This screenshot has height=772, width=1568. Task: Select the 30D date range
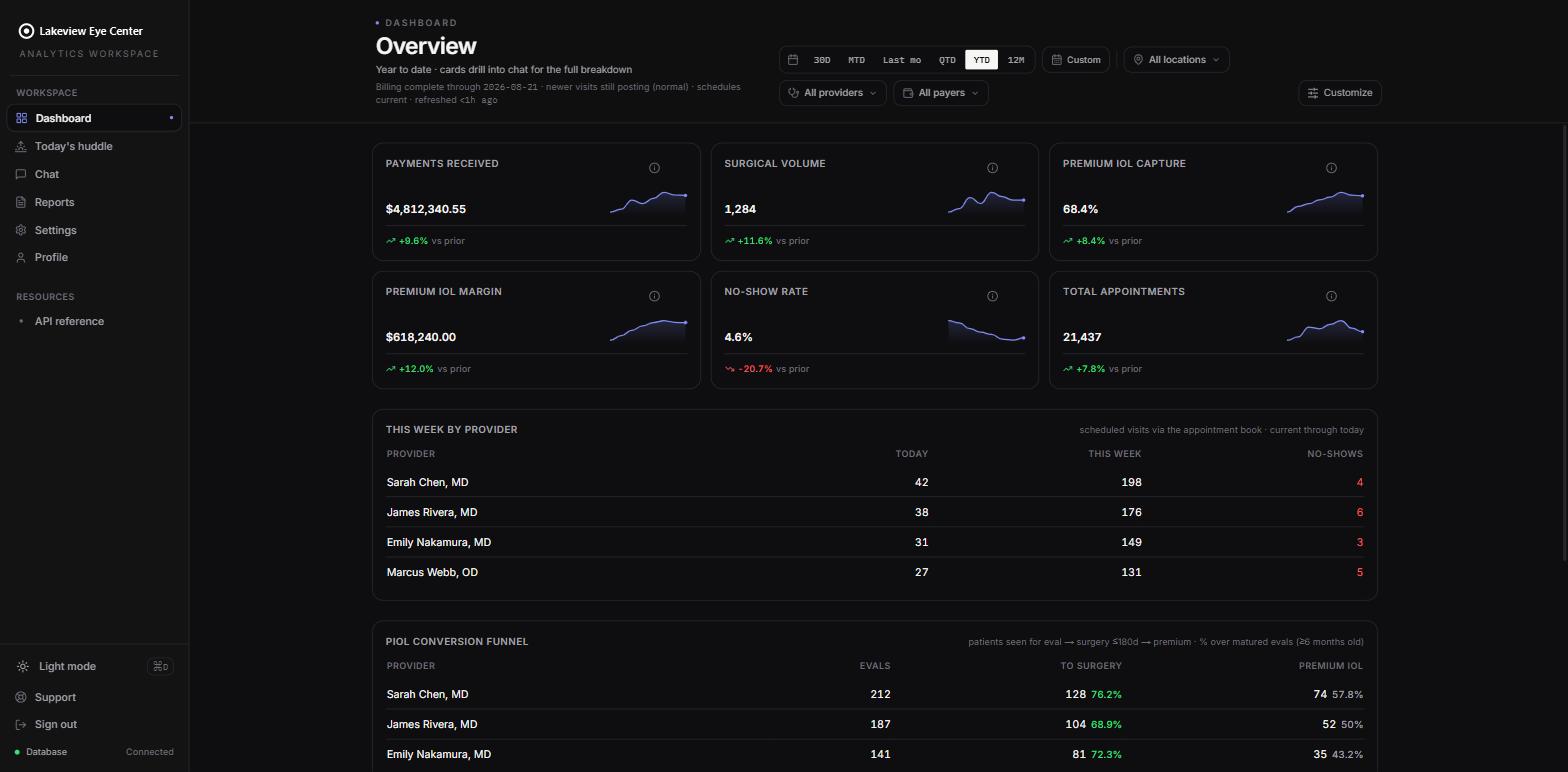[x=822, y=60]
